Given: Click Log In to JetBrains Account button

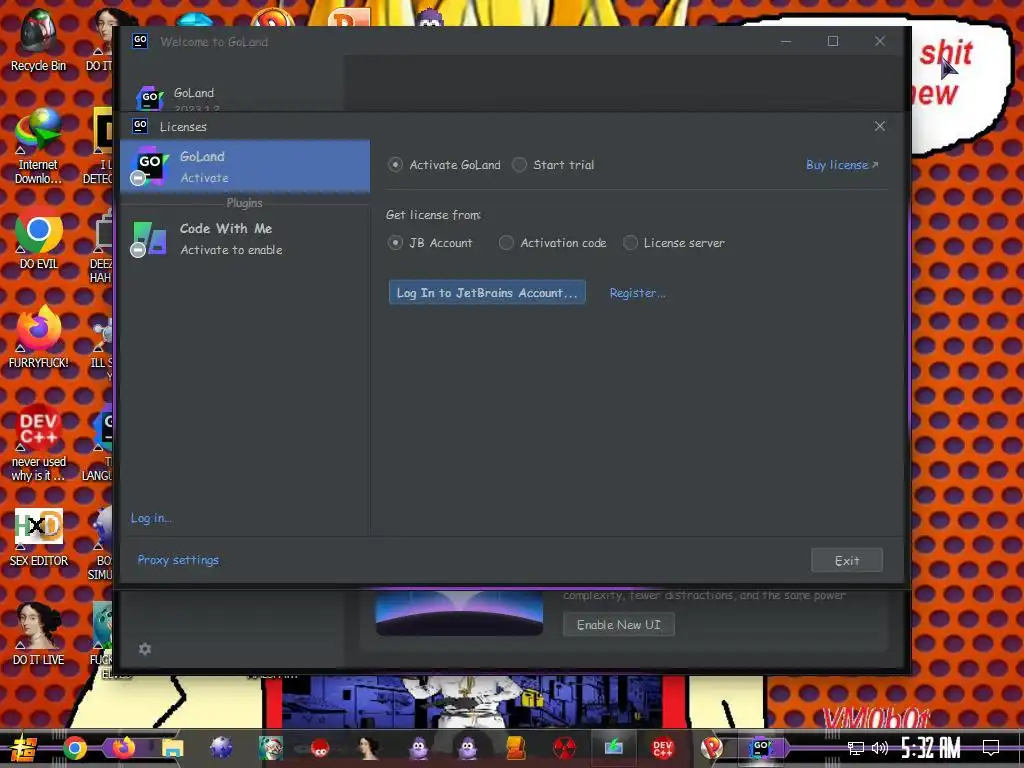Looking at the screenshot, I should pos(487,293).
